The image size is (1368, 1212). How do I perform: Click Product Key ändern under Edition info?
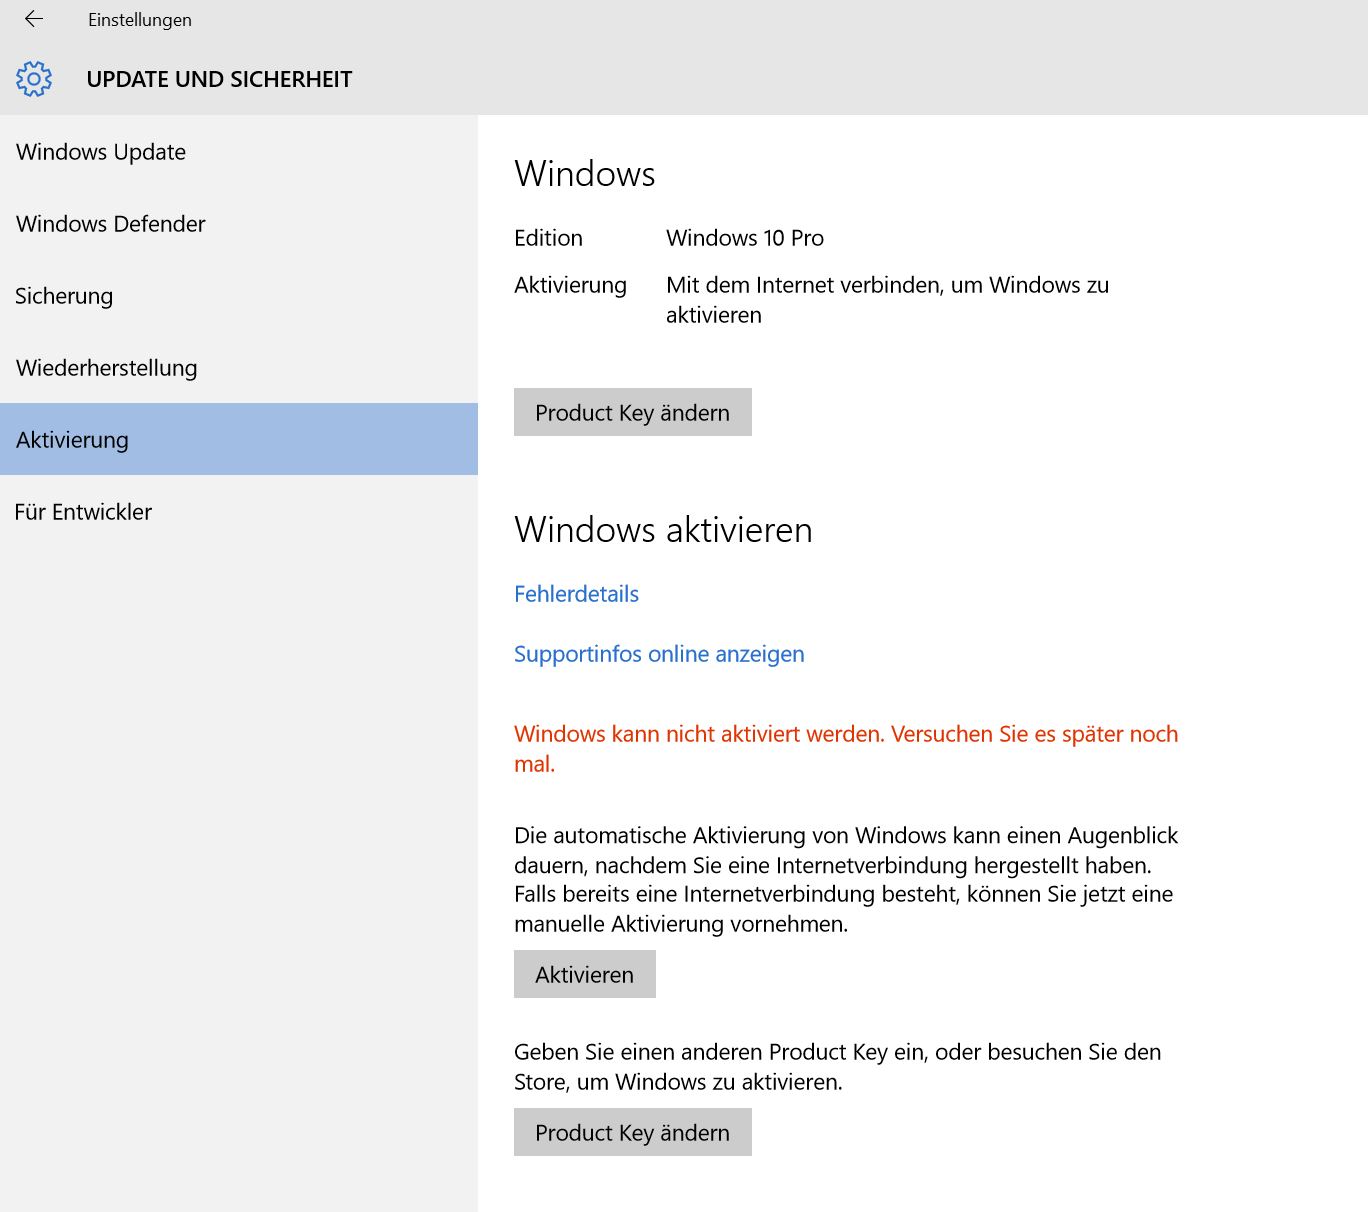pyautogui.click(x=633, y=412)
